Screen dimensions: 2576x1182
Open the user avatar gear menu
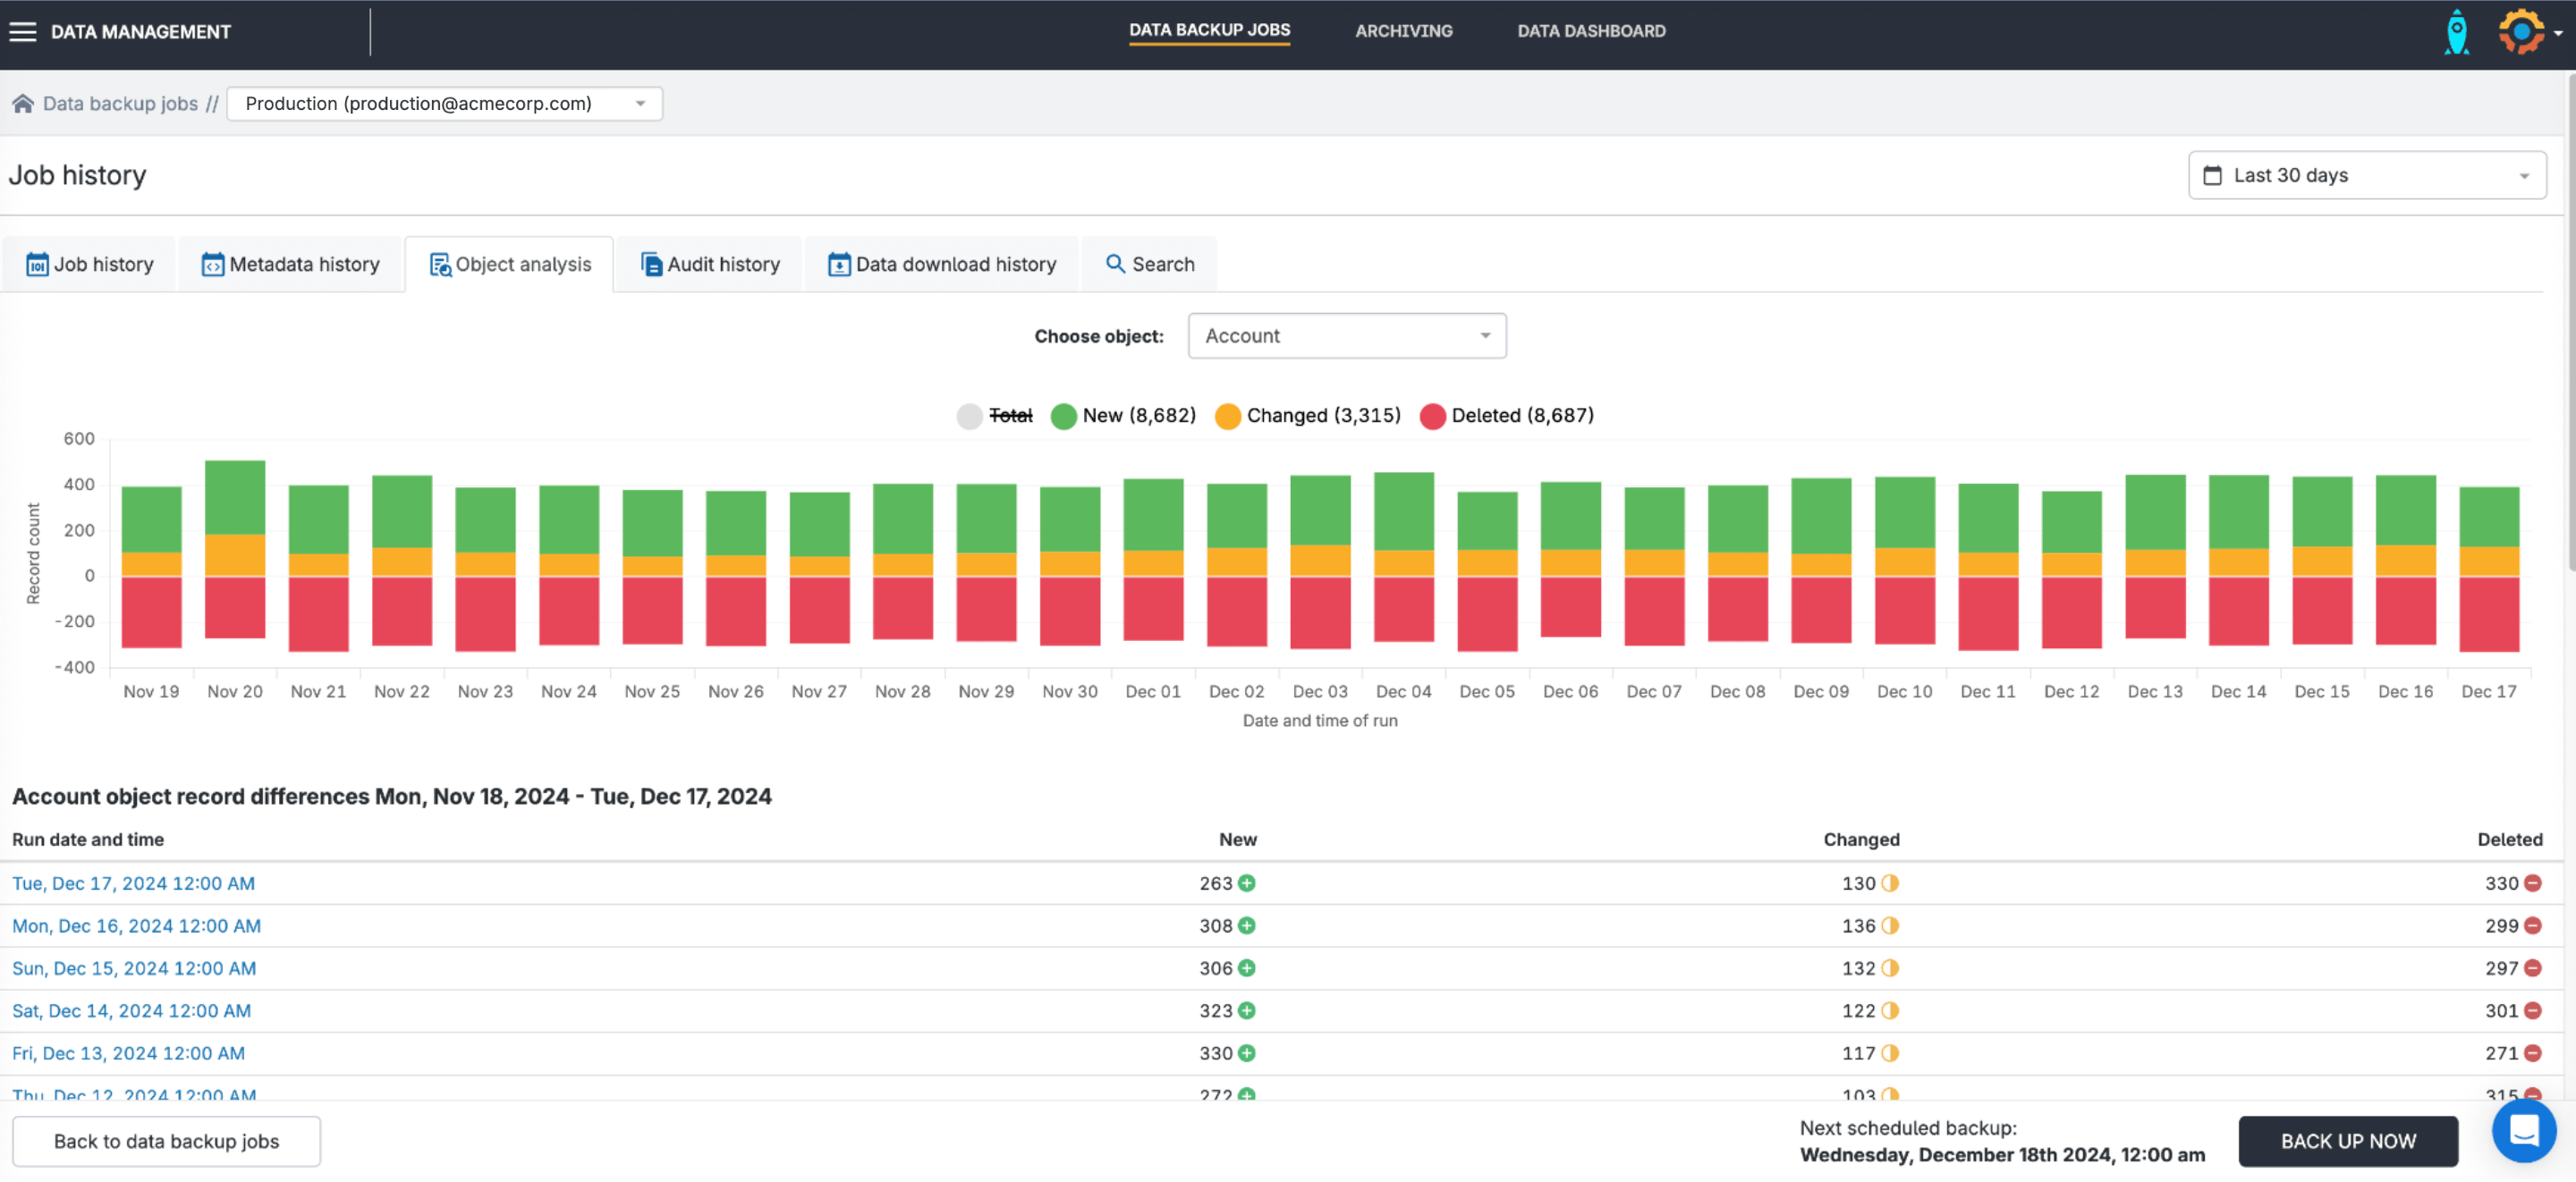click(x=2523, y=32)
